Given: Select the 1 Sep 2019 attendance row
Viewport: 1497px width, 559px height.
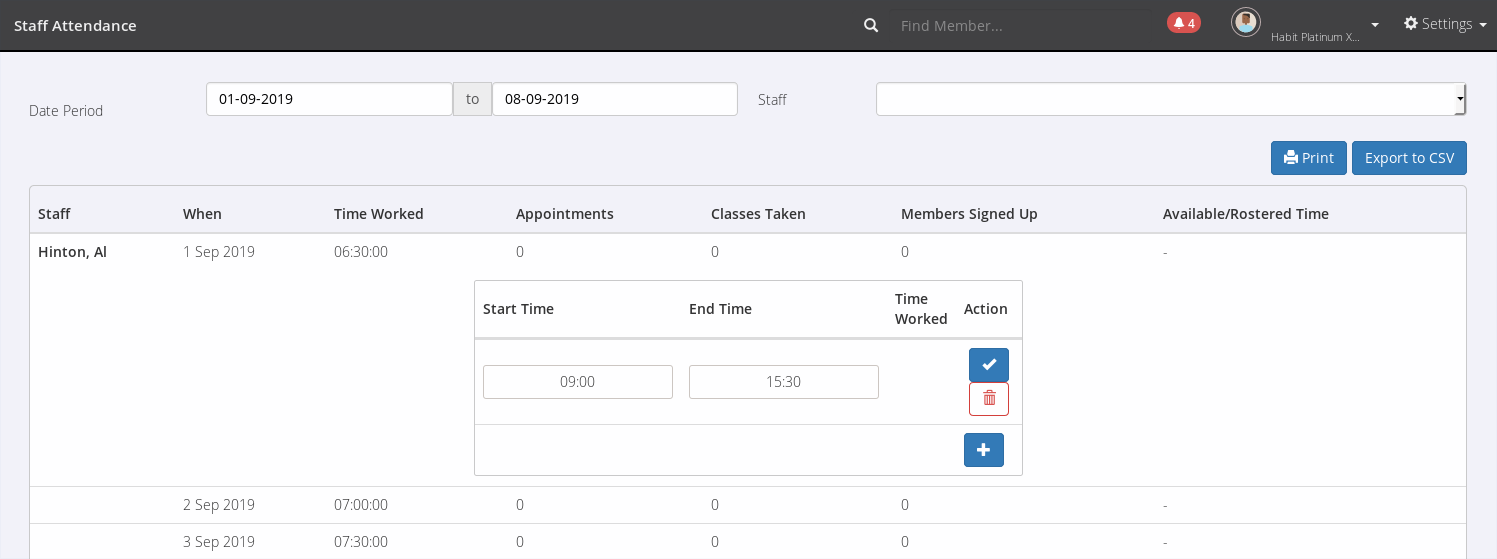Looking at the screenshot, I should point(218,252).
